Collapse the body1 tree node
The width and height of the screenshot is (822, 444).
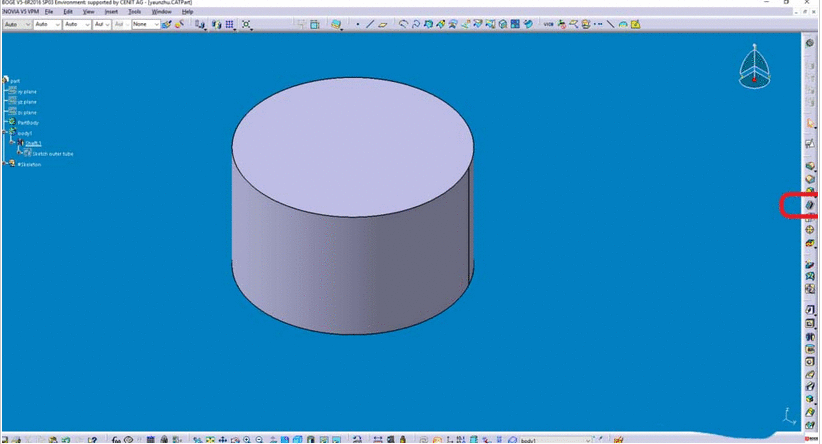pyautogui.click(x=5, y=133)
